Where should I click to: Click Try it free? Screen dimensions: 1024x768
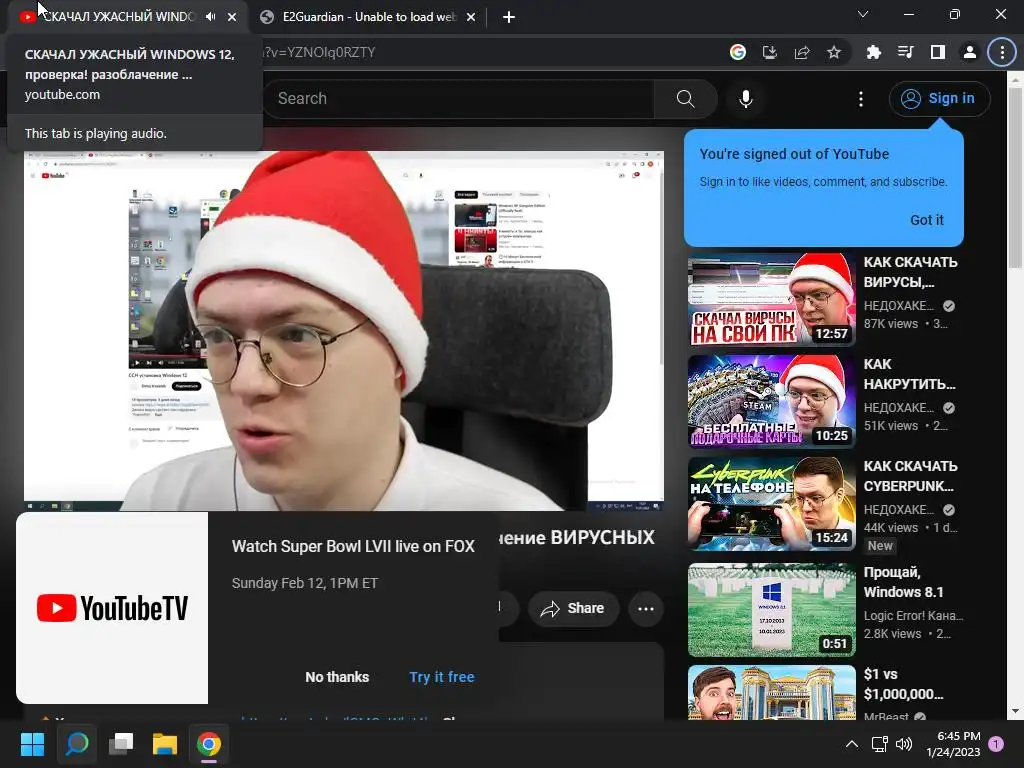(442, 677)
